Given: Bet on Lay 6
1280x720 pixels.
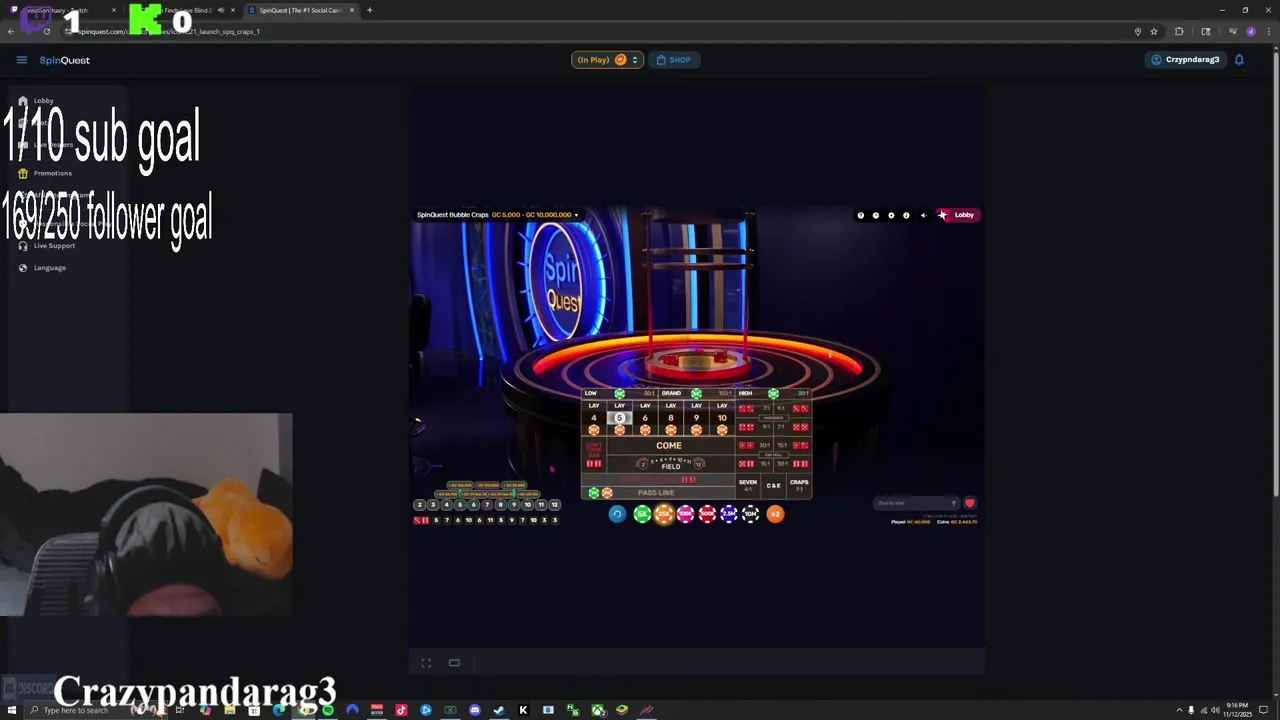Looking at the screenshot, I should 645,418.
